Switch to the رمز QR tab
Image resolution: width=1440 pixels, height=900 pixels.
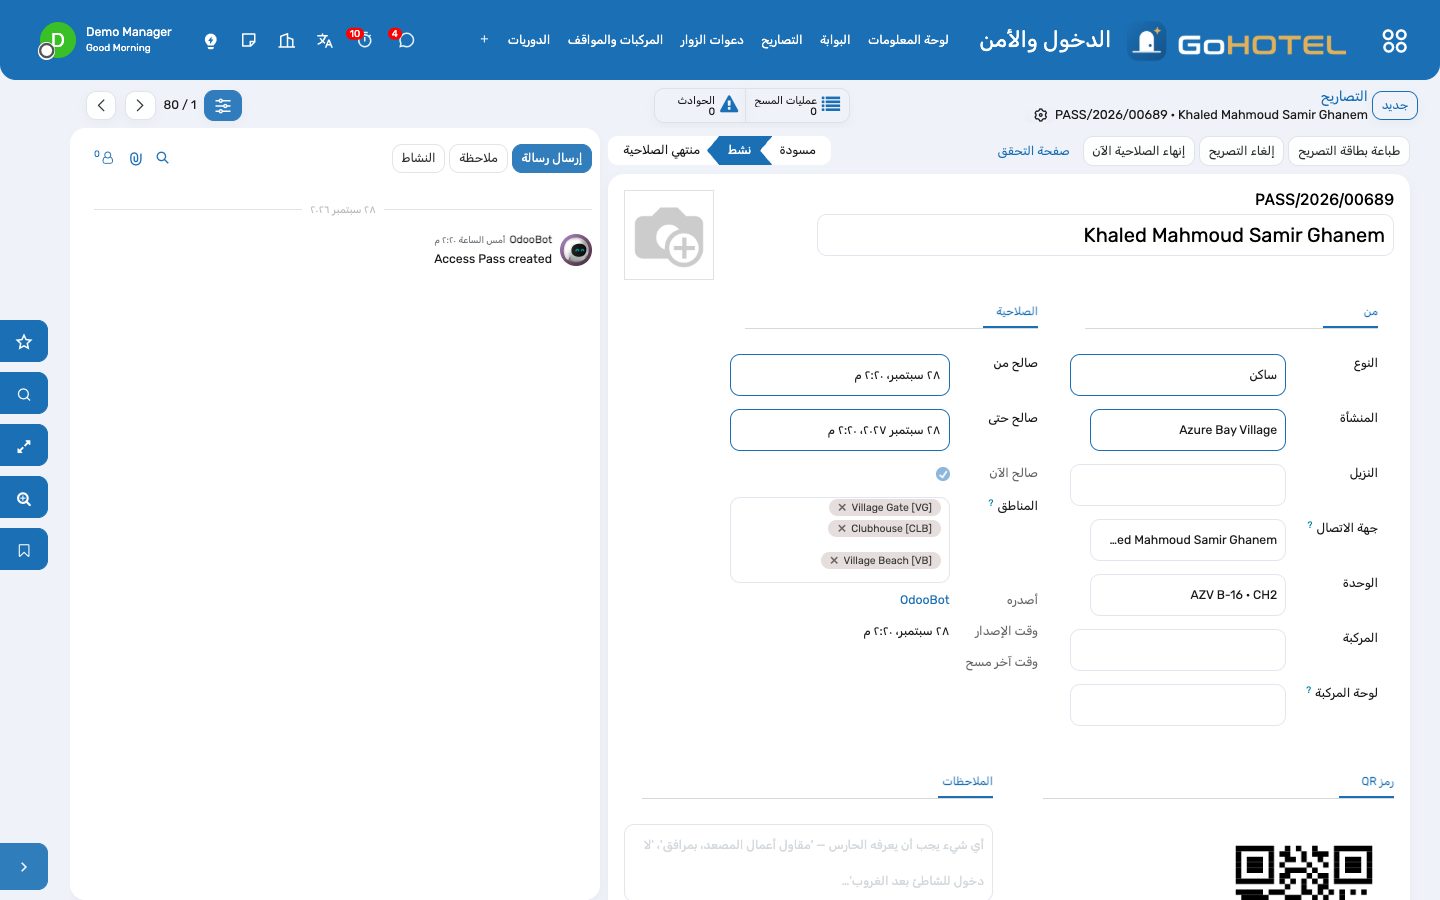pos(1377,782)
